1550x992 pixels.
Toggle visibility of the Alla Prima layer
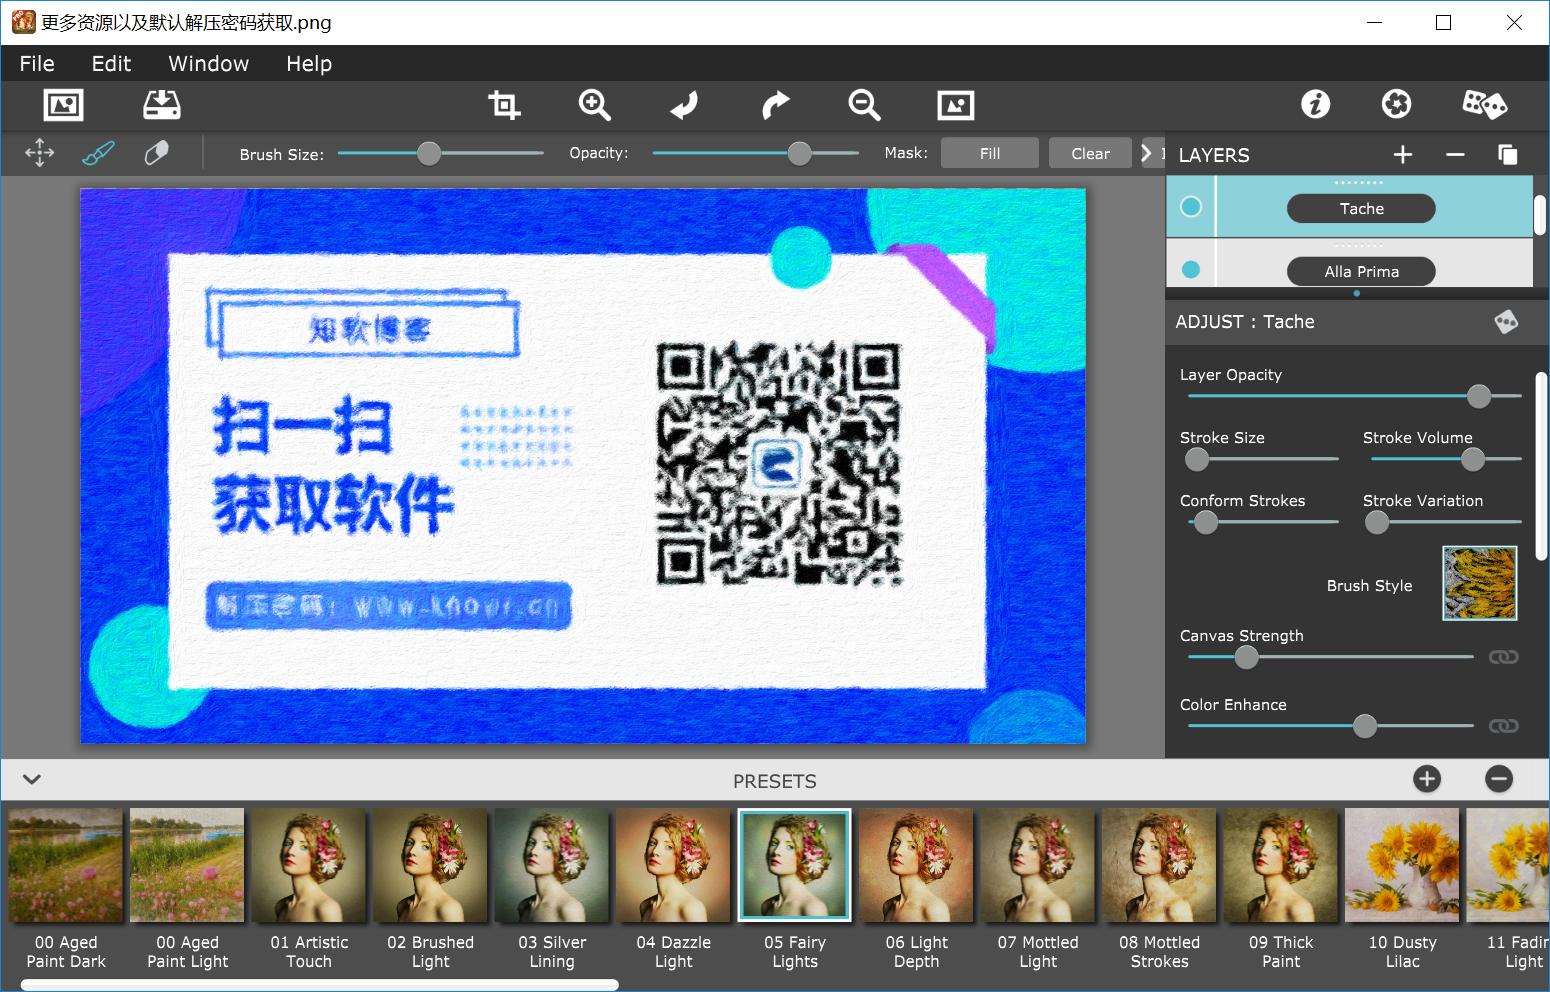point(1191,269)
